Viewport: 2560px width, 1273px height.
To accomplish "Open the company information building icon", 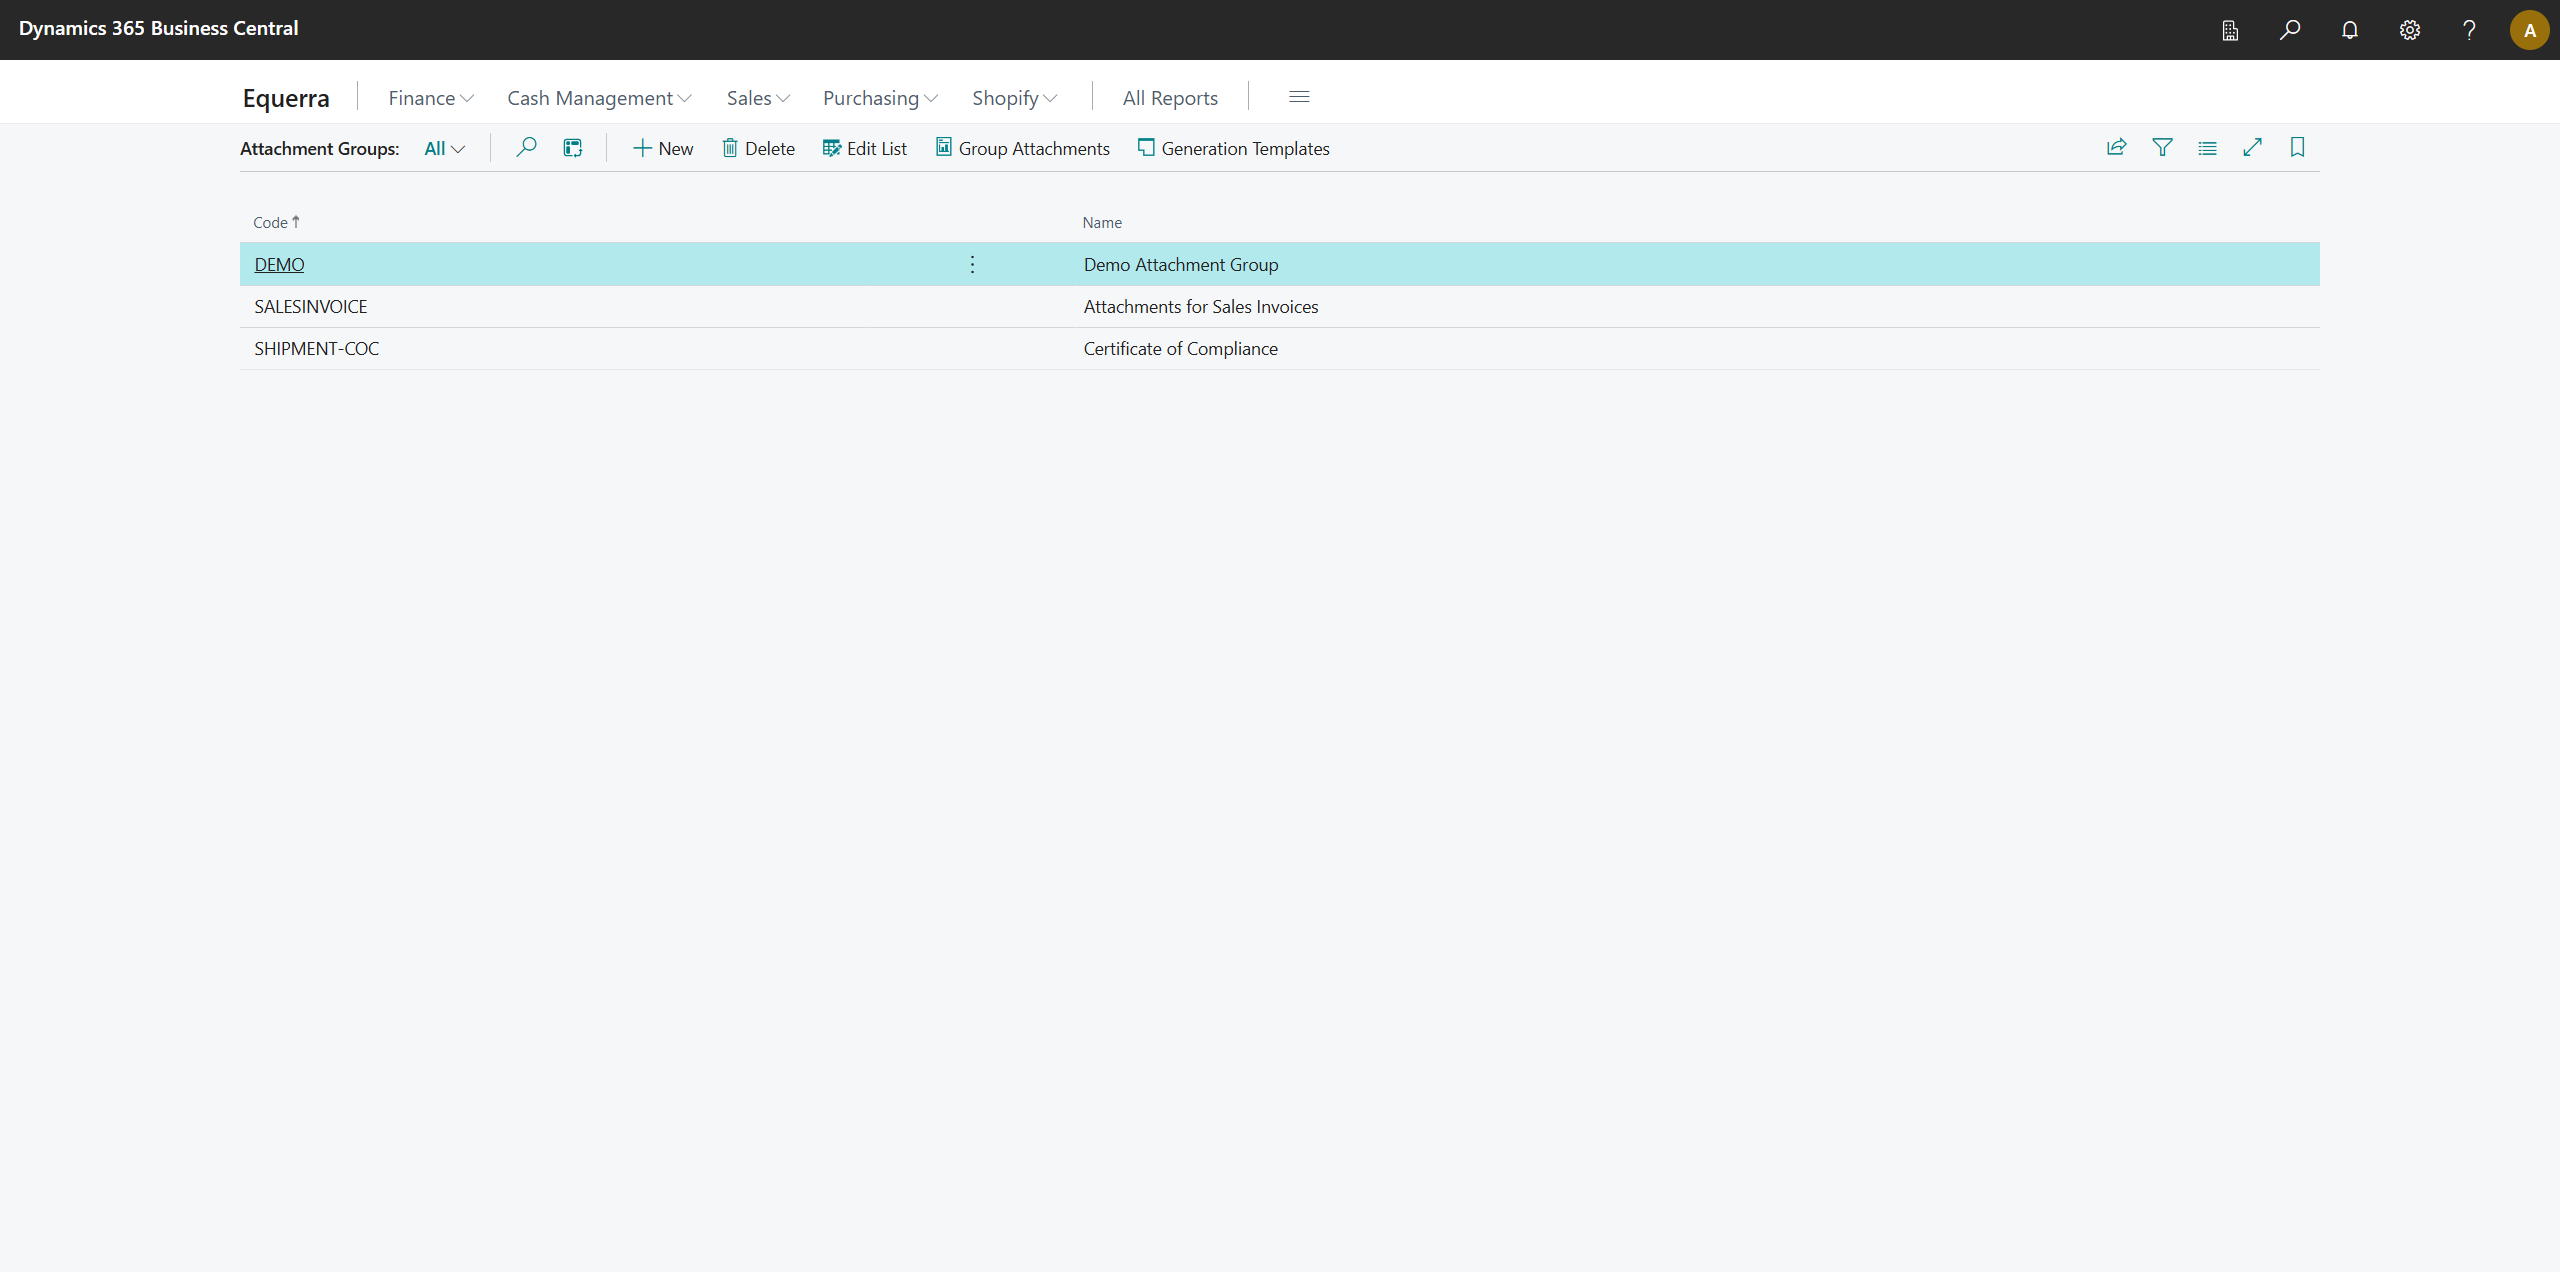I will [x=2230, y=30].
